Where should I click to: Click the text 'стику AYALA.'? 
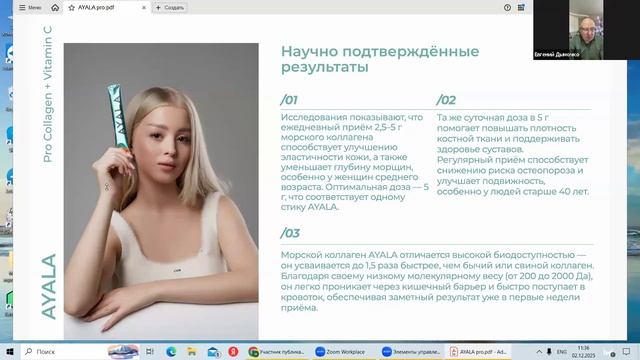click(x=310, y=207)
